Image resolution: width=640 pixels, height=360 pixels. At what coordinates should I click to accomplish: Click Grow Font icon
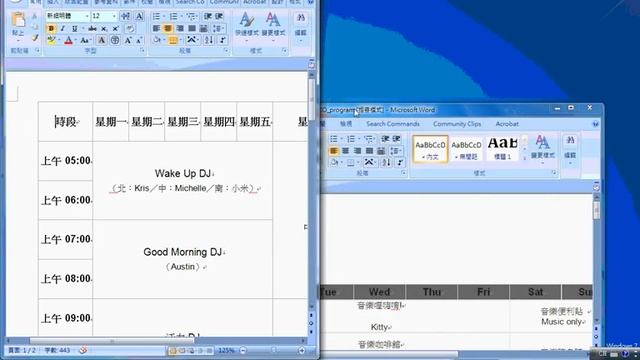(x=128, y=40)
